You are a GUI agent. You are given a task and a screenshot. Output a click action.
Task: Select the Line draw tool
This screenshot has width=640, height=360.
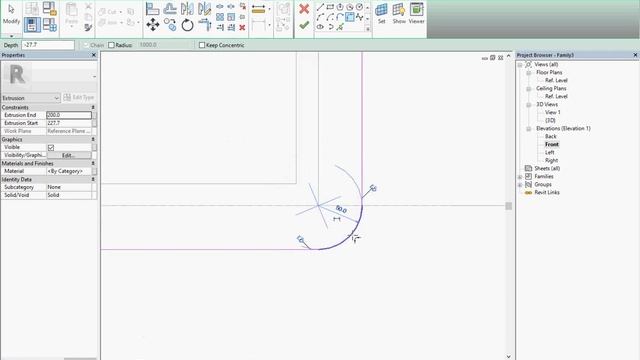320,7
